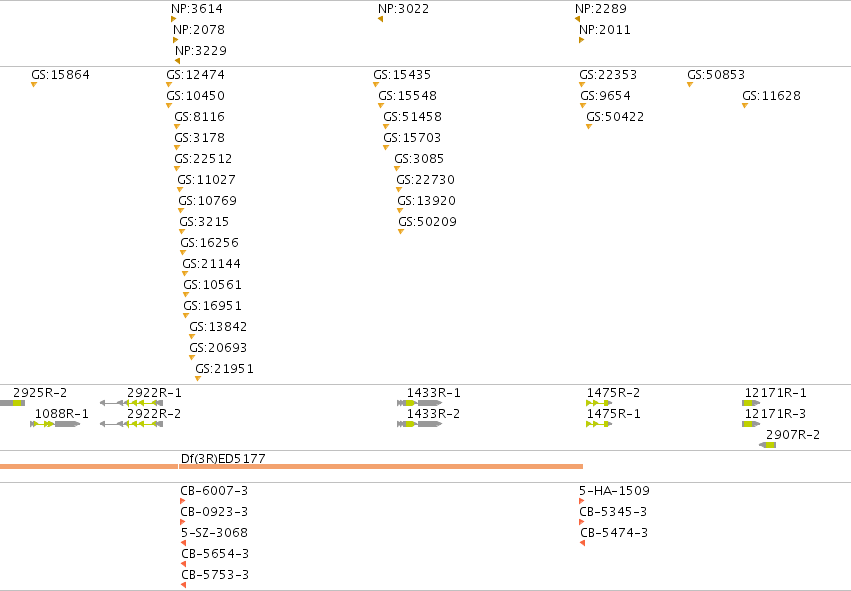Click the 5-HA-1509 insertion label
851x591 pixels.
614,491
